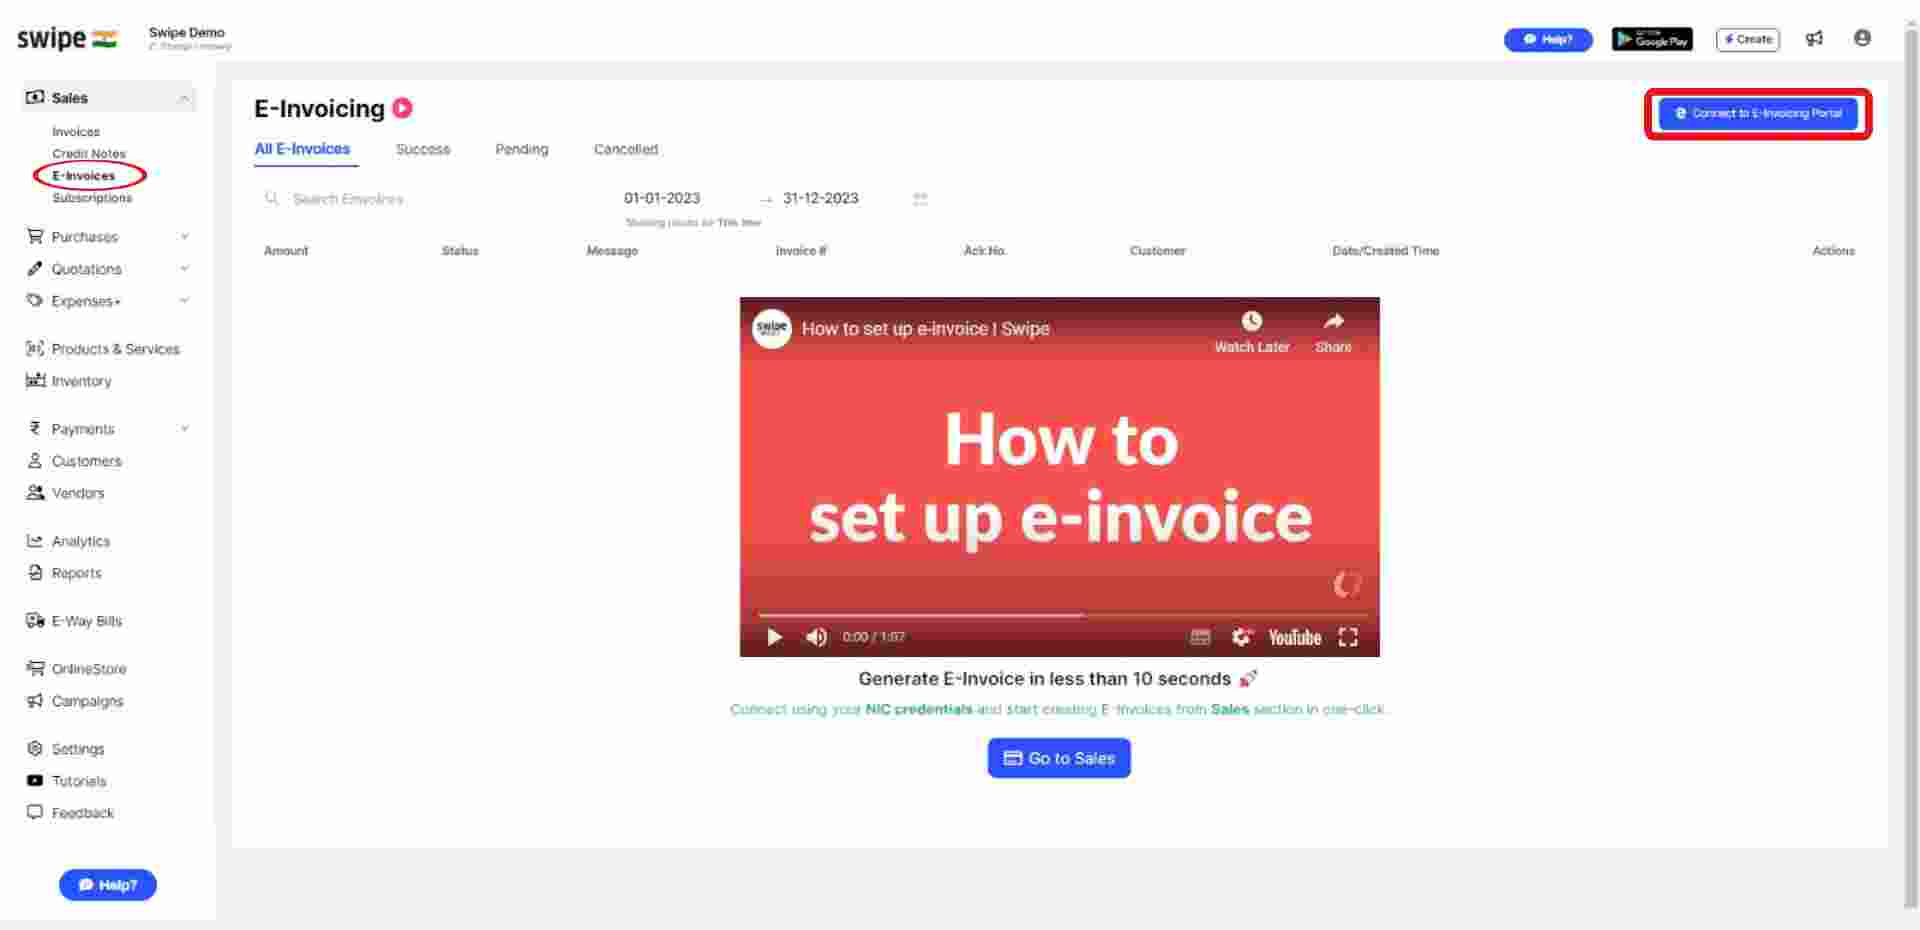Switch to Success tab
Image resolution: width=1920 pixels, height=930 pixels.
[423, 149]
